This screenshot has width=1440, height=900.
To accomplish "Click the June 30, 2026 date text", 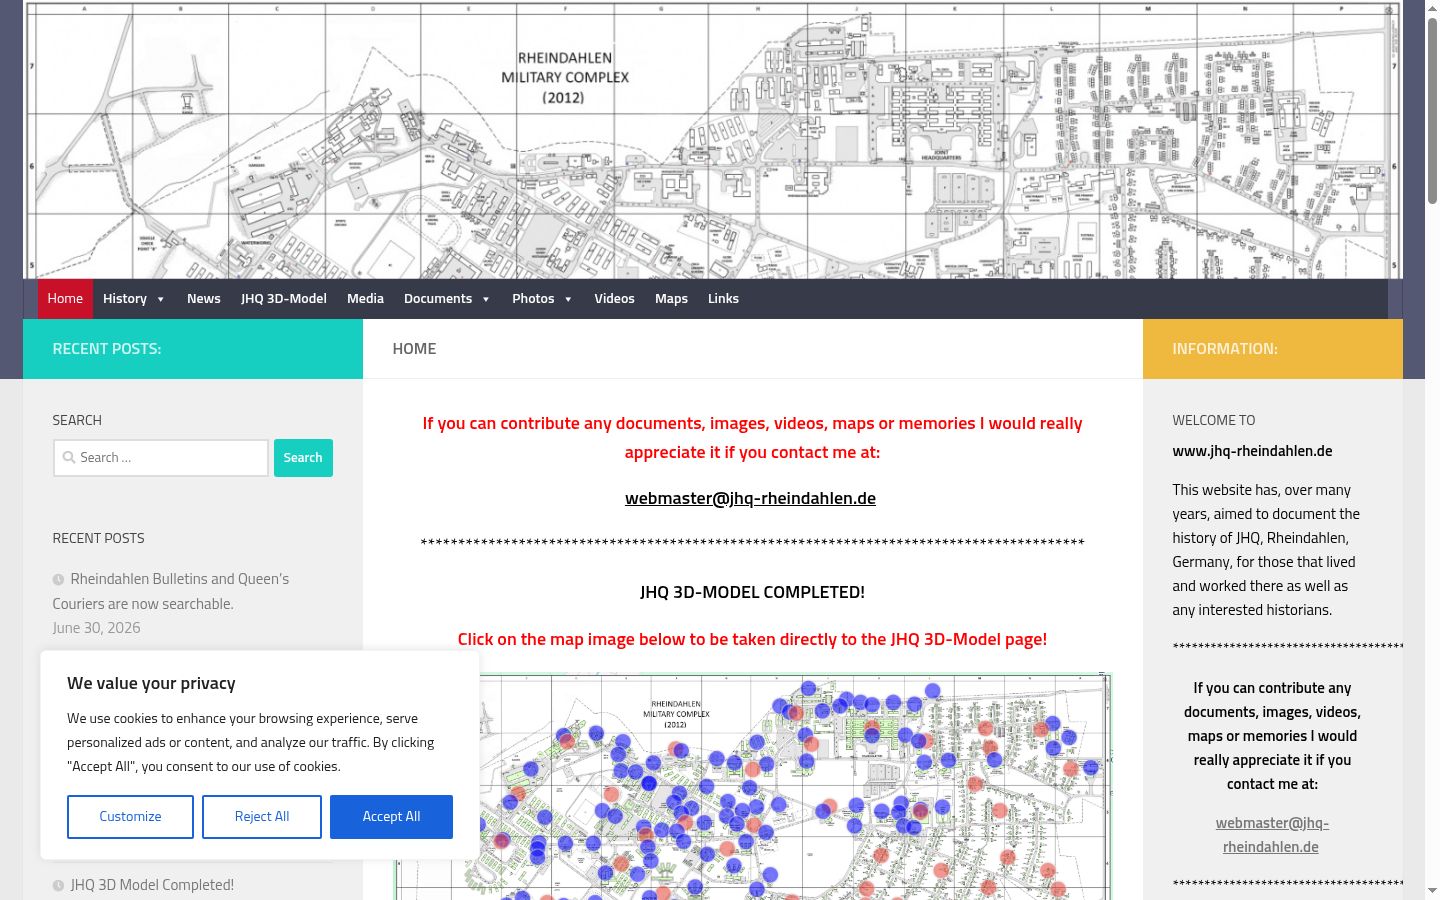I will click(96, 628).
